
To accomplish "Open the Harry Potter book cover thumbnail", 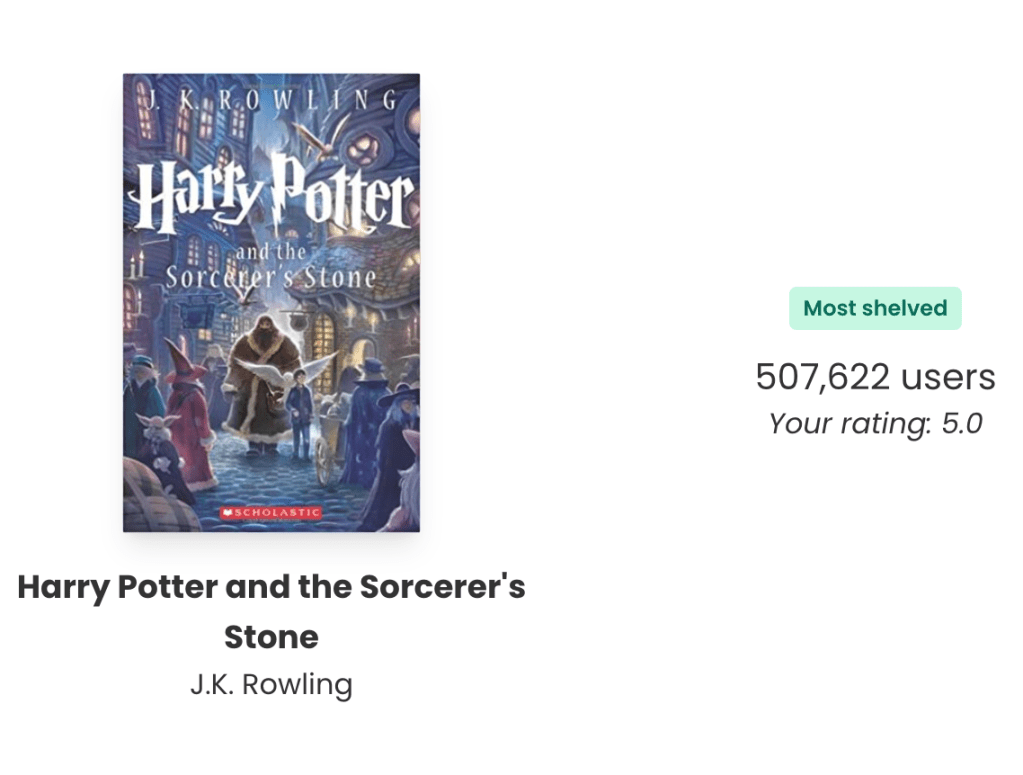I will tap(271, 302).
